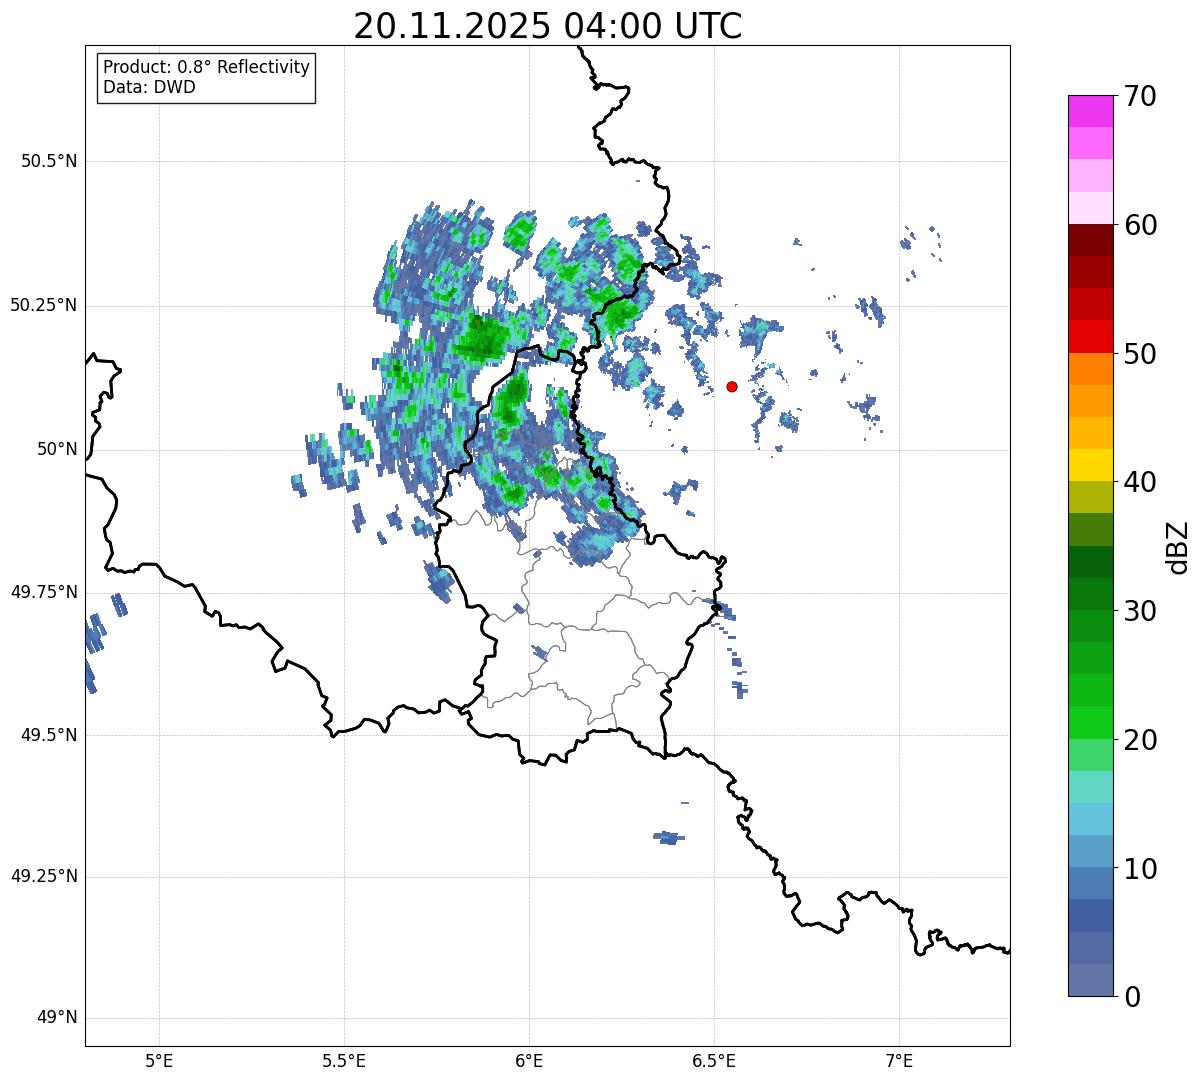Click the colorbar tick label 50

click(x=1141, y=354)
